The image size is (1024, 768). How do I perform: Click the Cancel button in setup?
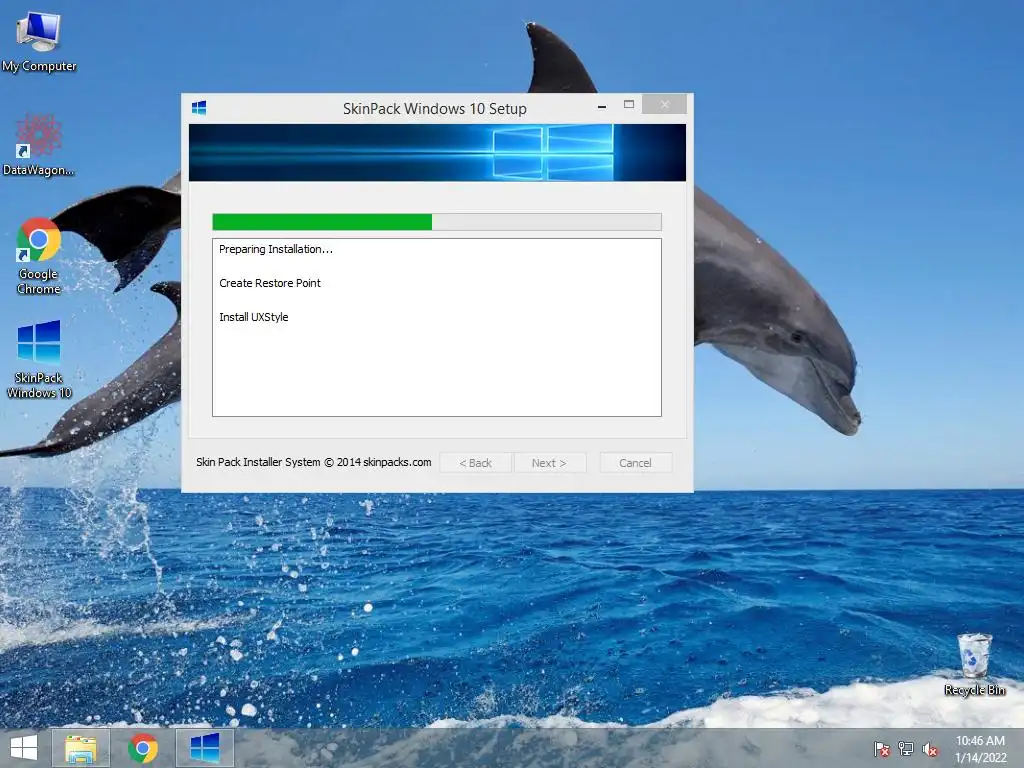click(x=635, y=462)
